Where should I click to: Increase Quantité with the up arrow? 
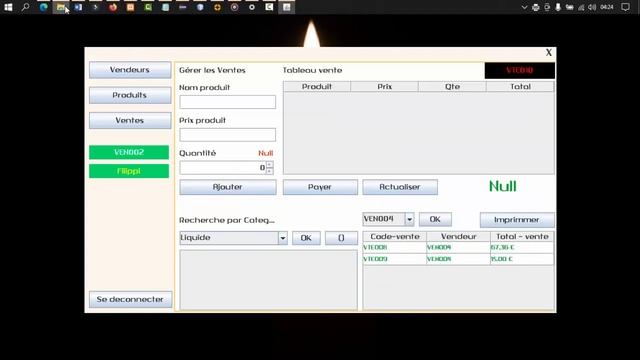click(269, 164)
